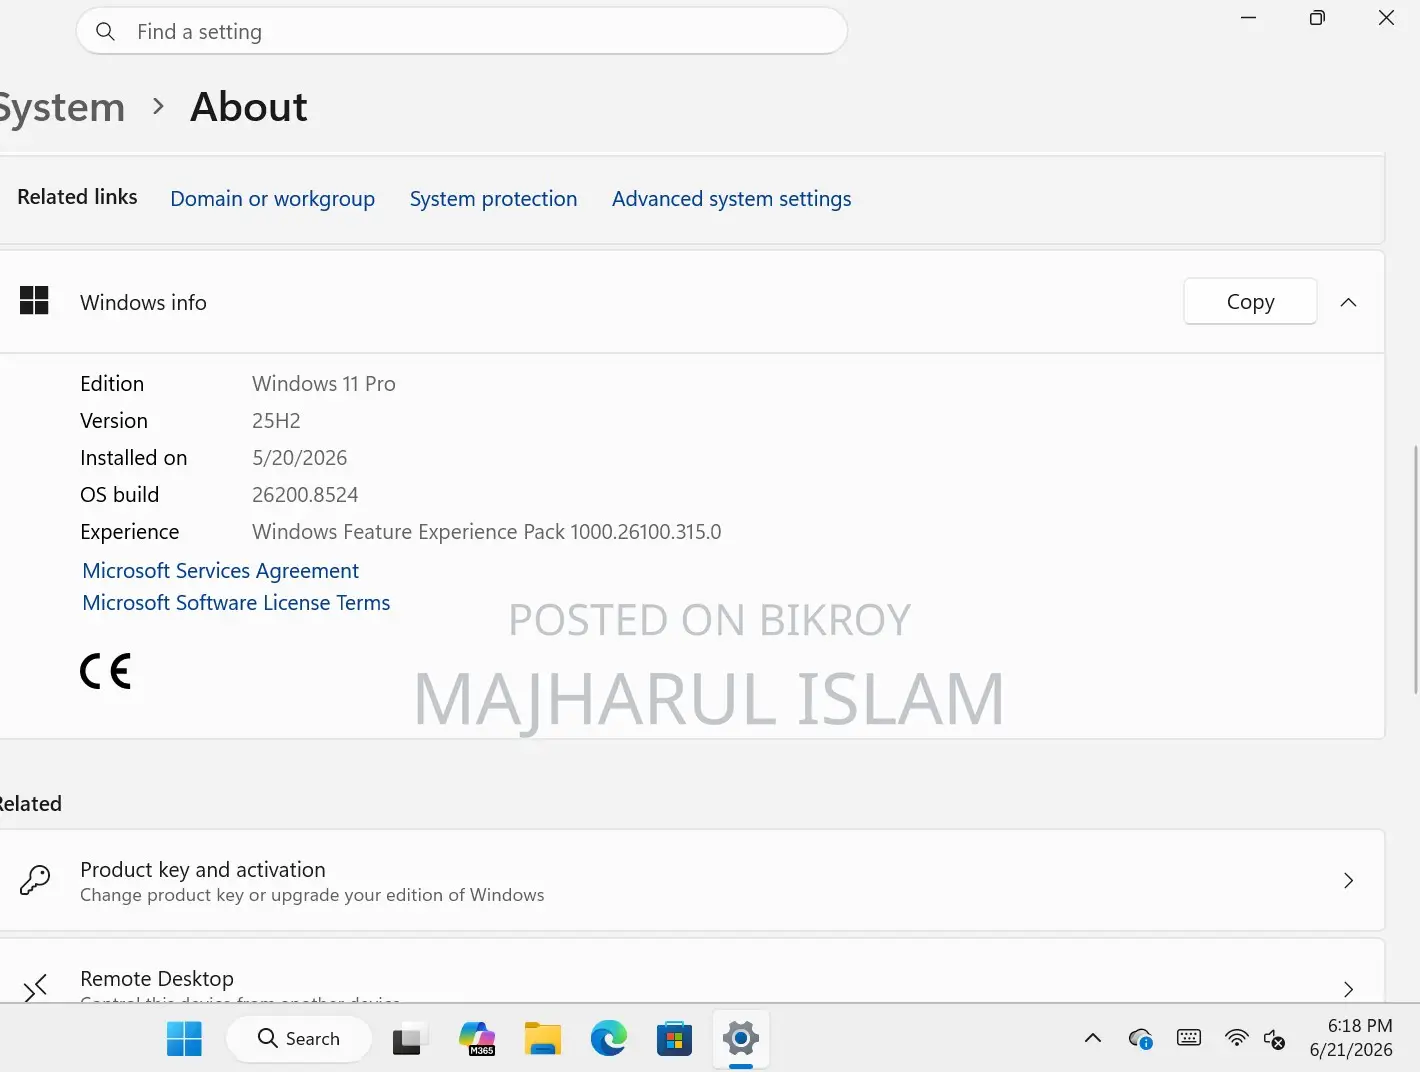Click the Product key and activation title
Screen dimensions: 1420x1072
click(x=203, y=869)
